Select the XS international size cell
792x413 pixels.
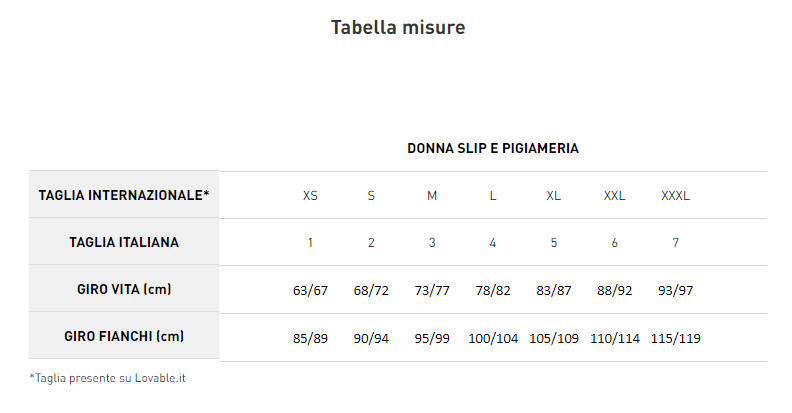click(x=310, y=196)
